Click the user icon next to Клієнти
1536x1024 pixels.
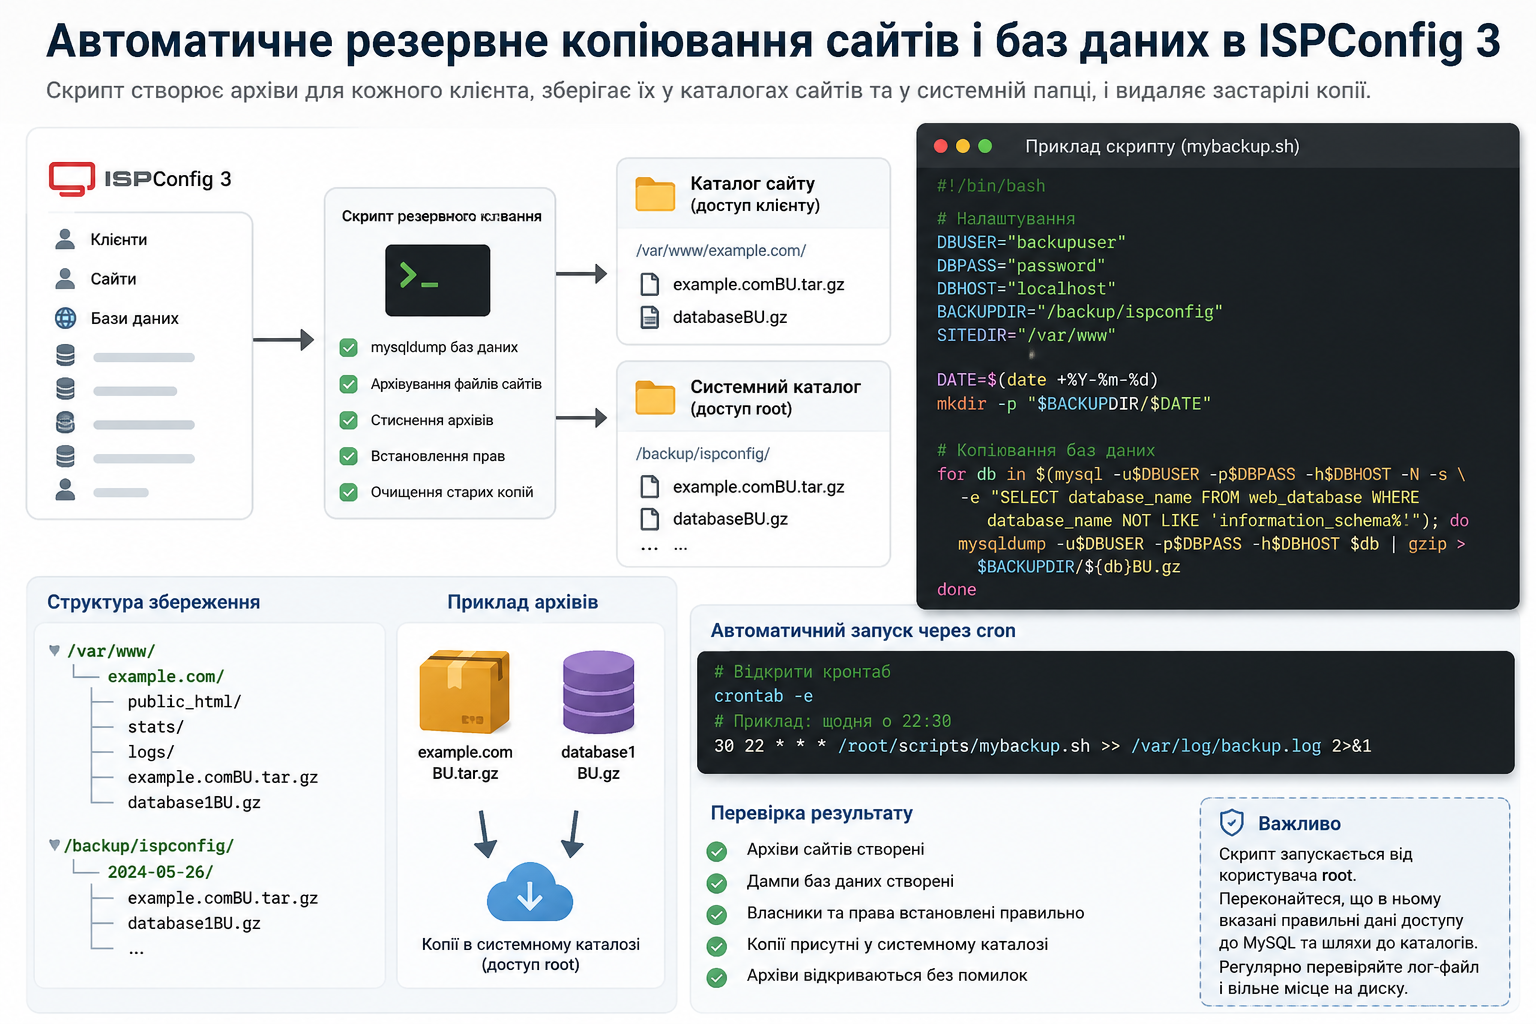click(65, 239)
